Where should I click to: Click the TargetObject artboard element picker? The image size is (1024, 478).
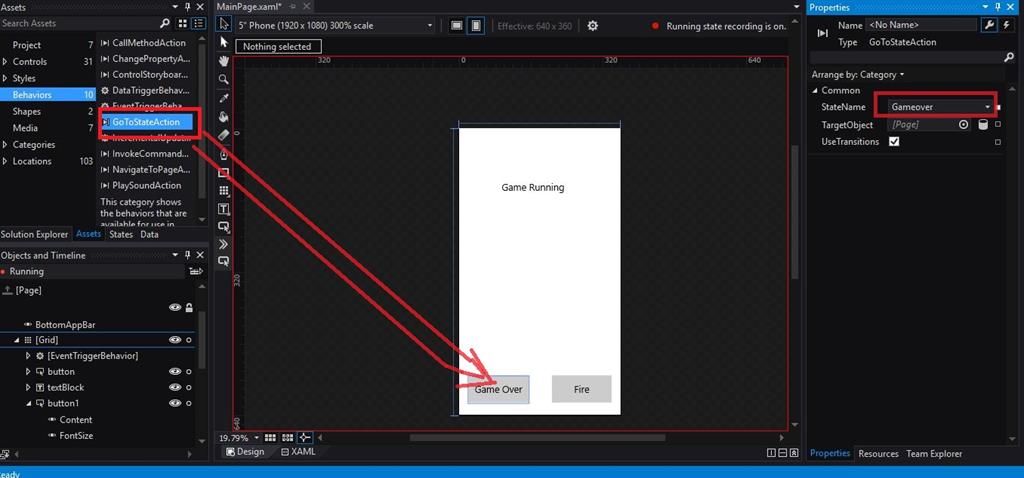964,125
